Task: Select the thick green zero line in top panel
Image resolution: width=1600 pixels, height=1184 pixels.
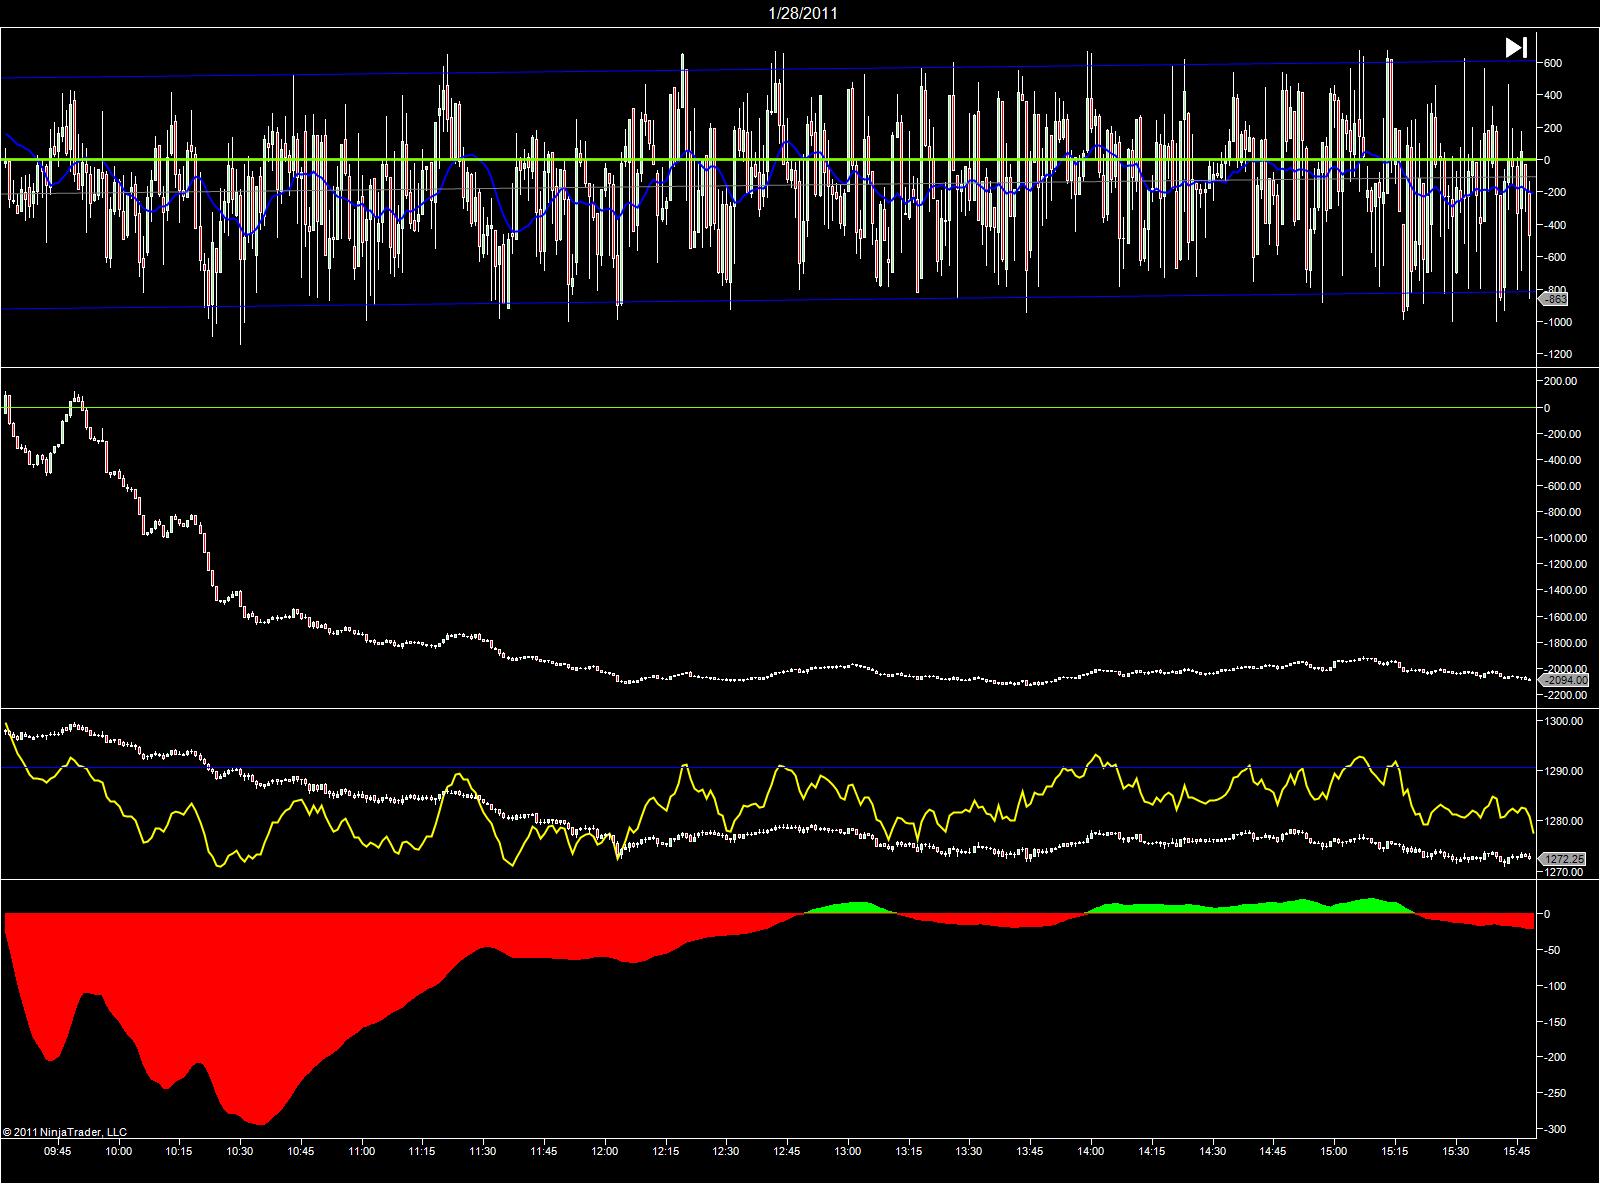Action: point(767,160)
